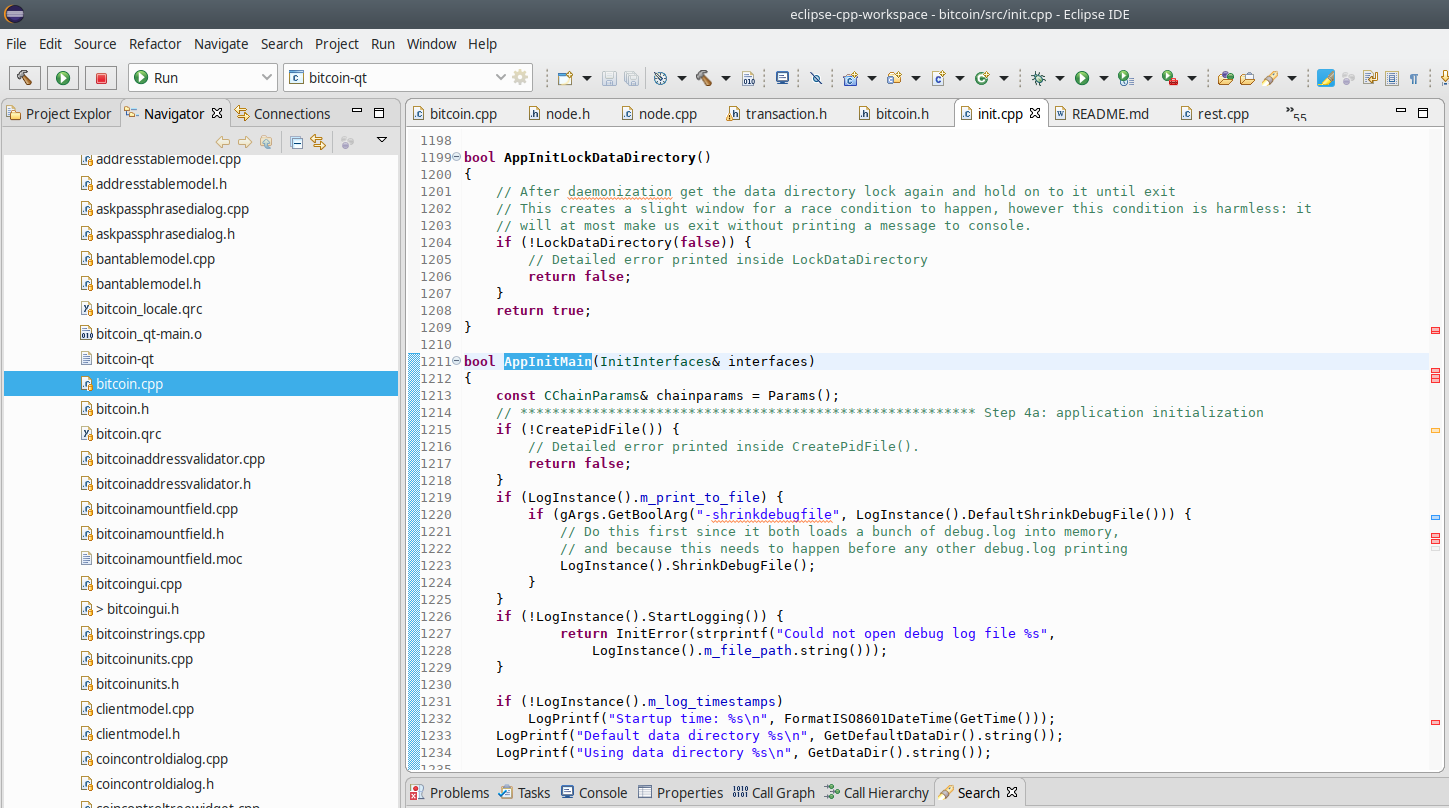Toggle Skip All Breakpoints icon
The image size is (1449, 808).
[x=816, y=78]
